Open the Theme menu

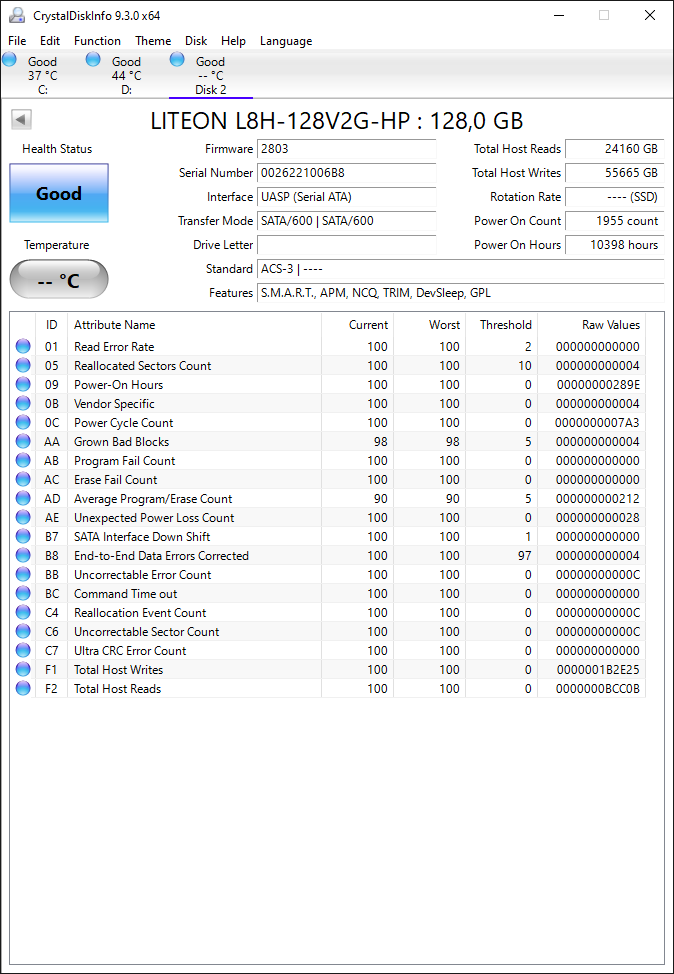pyautogui.click(x=153, y=41)
